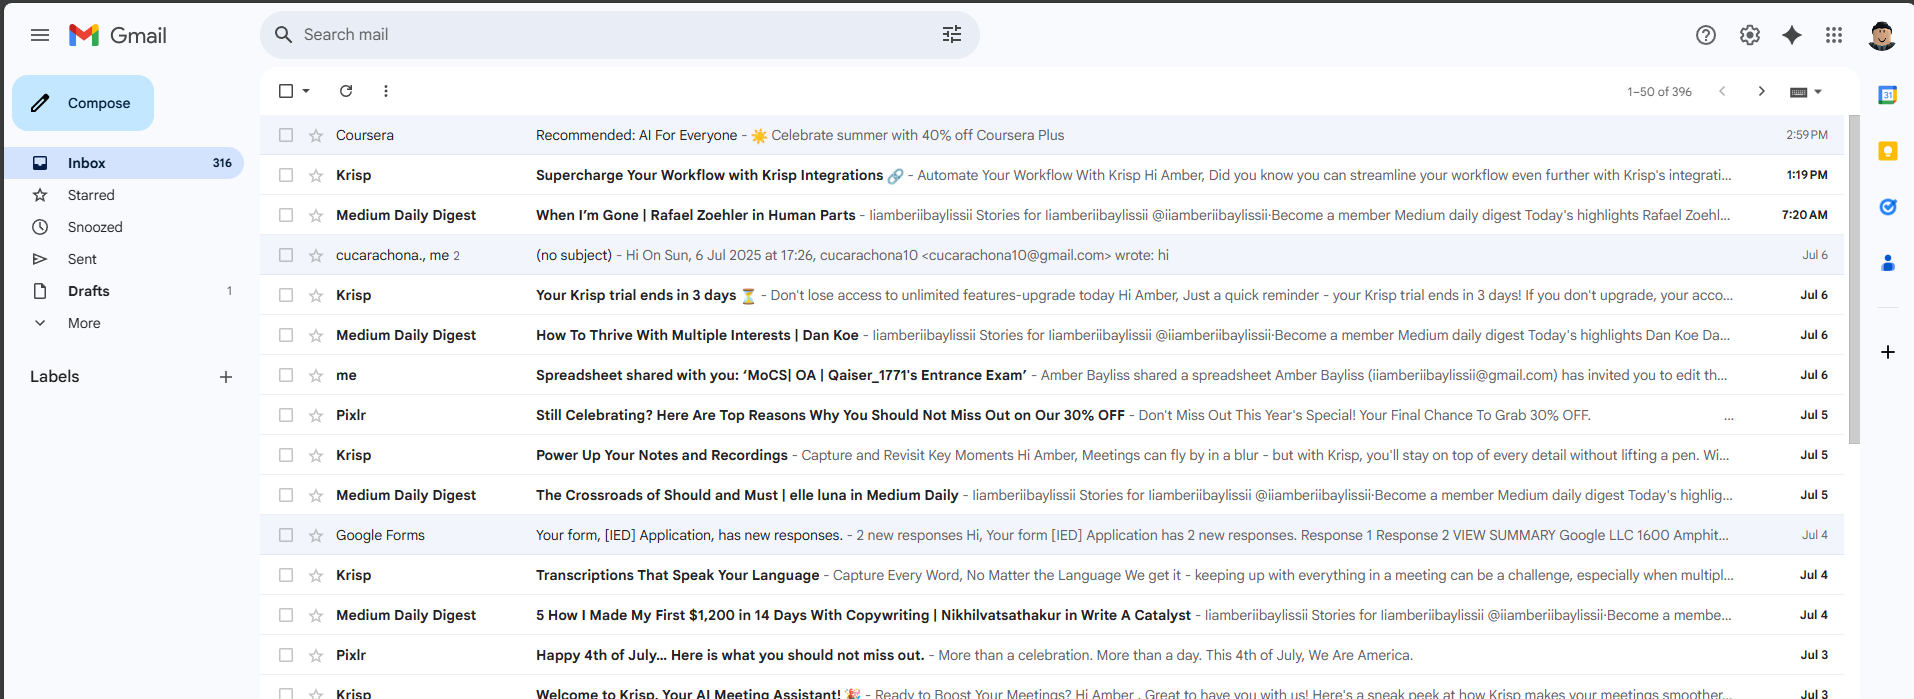Select How To Thrive email checkbox
The height and width of the screenshot is (699, 1914).
286,335
